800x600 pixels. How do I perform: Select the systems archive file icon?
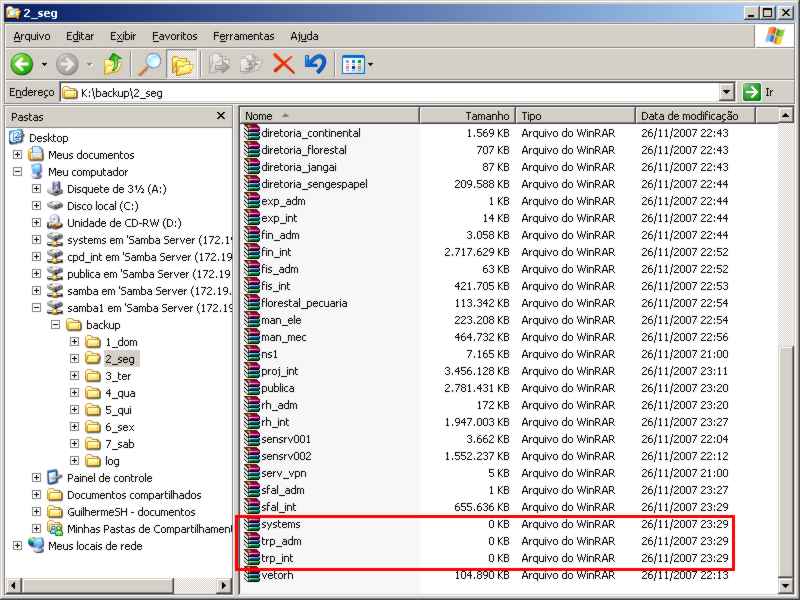[252, 524]
